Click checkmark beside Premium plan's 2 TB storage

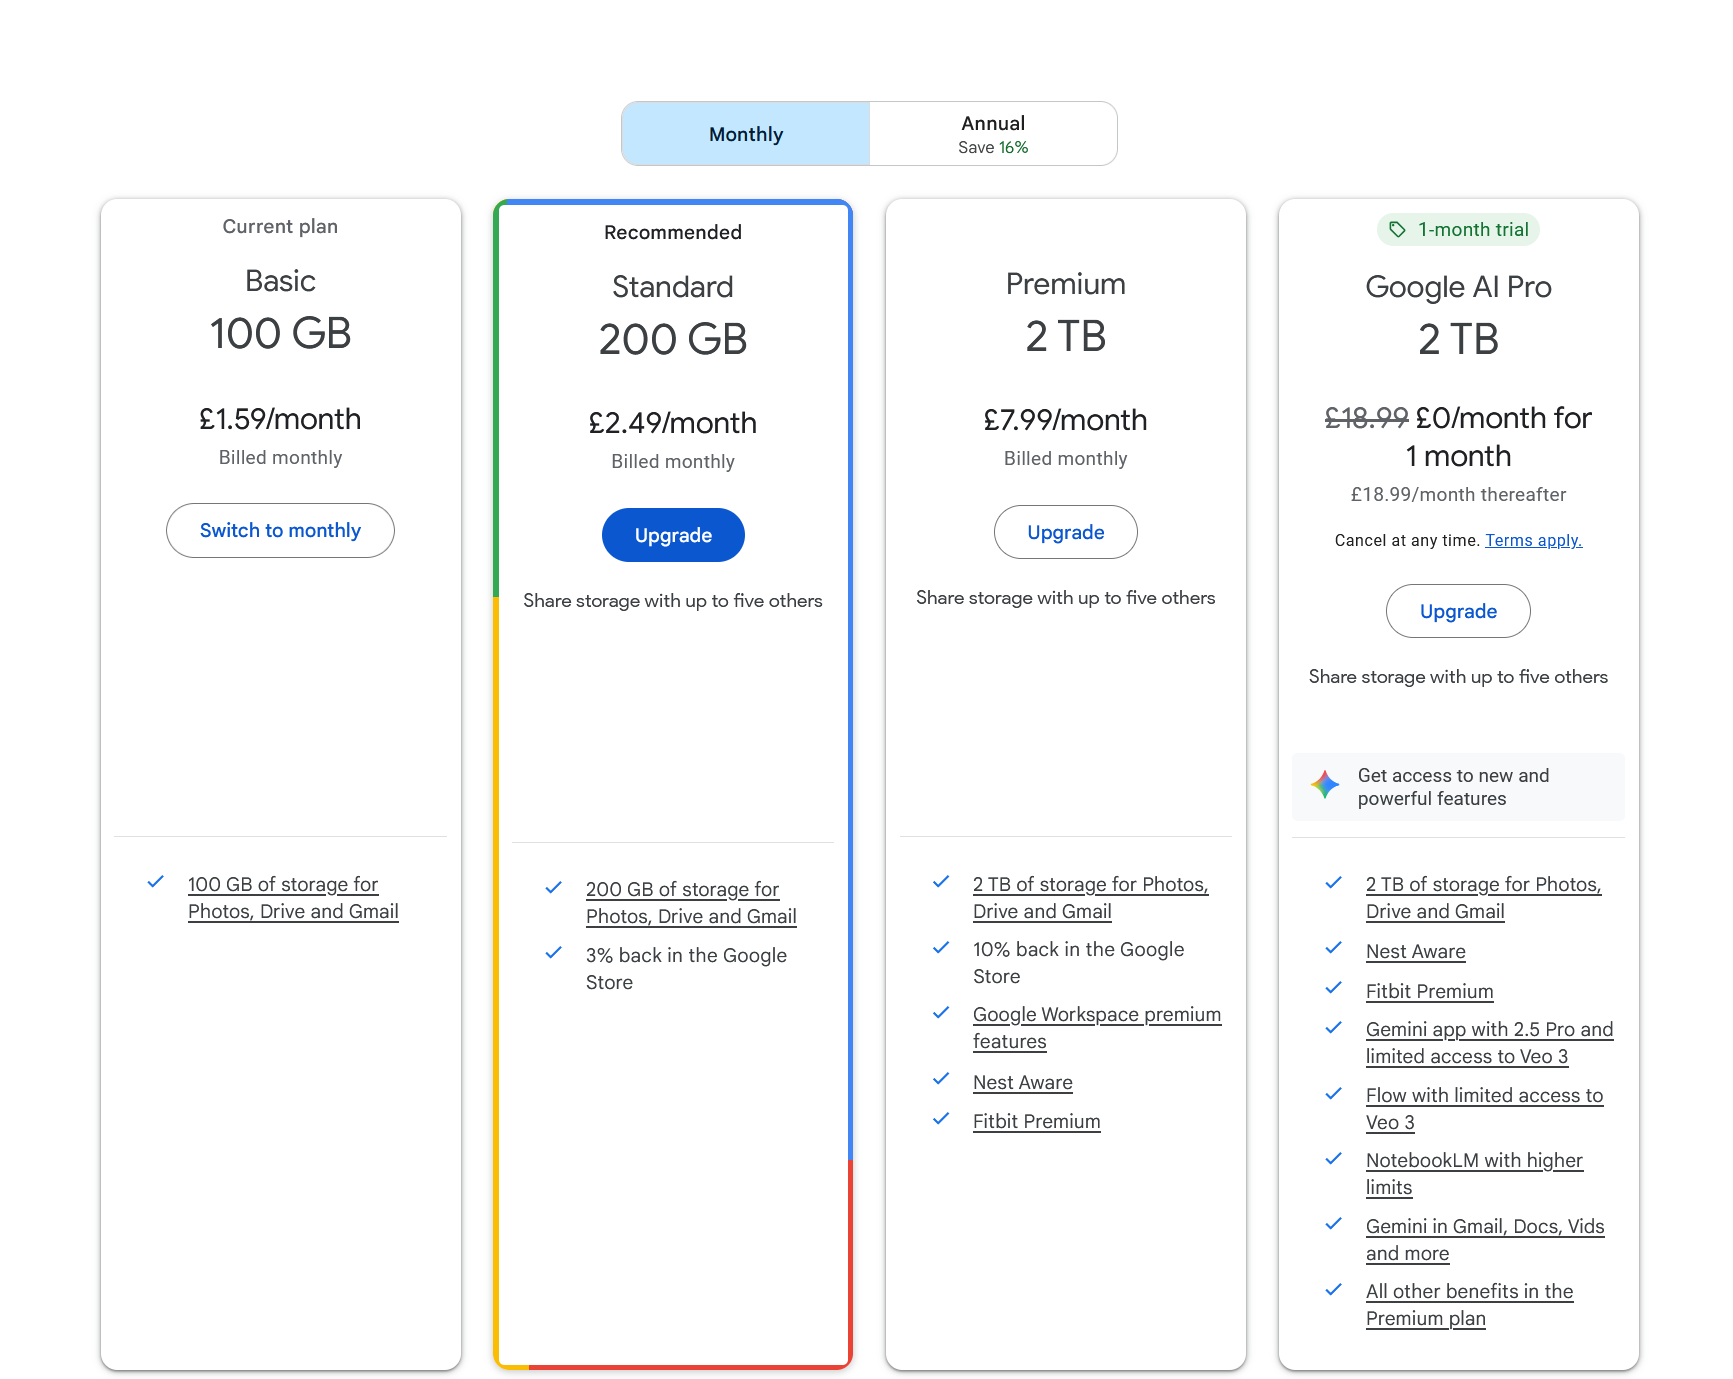pos(941,882)
